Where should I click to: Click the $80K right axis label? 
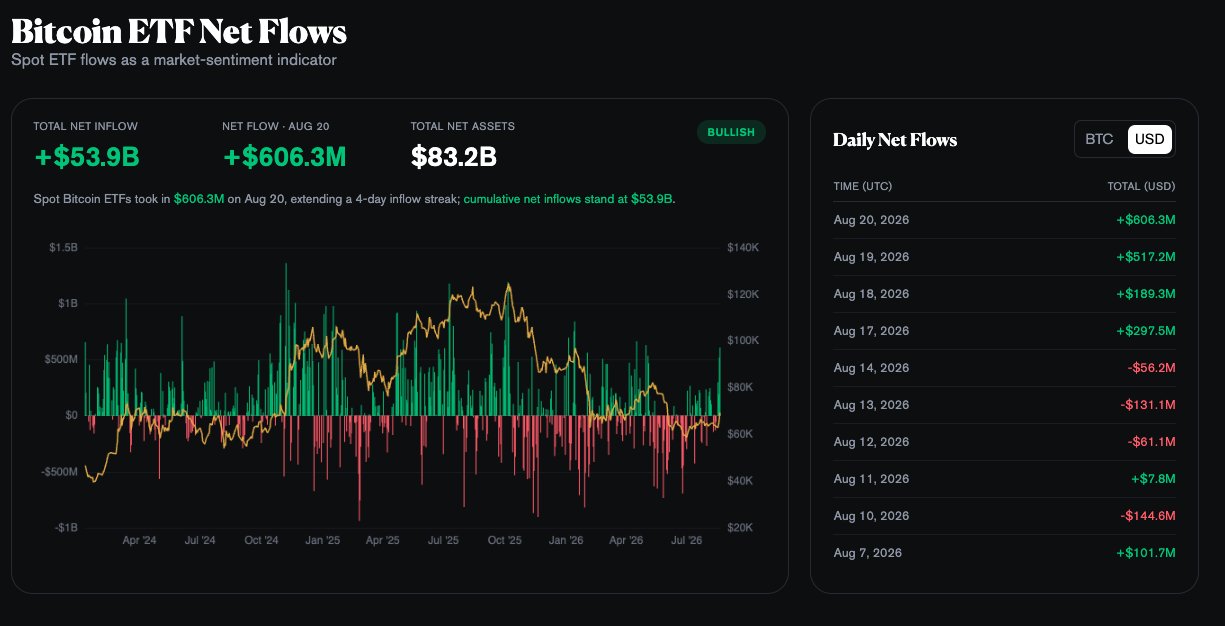pyautogui.click(x=741, y=387)
